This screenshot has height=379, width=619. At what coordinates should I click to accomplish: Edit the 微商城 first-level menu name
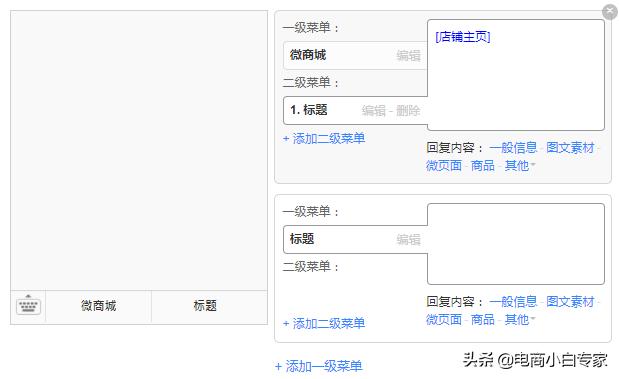[x=409, y=56]
